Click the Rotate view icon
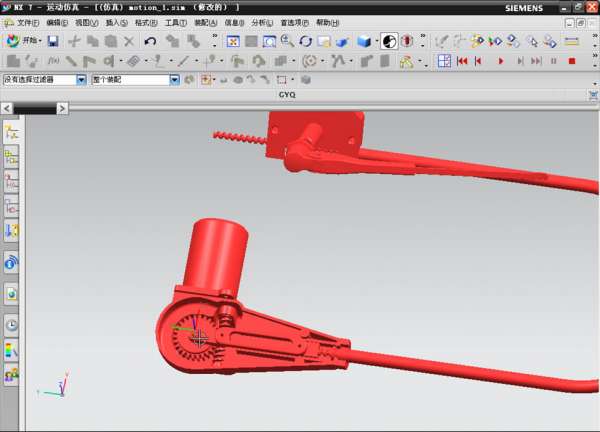Viewport: 600px width, 432px height. coord(306,41)
